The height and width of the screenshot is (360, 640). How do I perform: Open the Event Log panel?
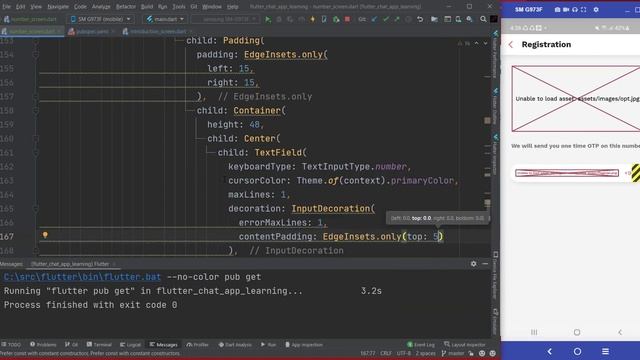(421, 344)
